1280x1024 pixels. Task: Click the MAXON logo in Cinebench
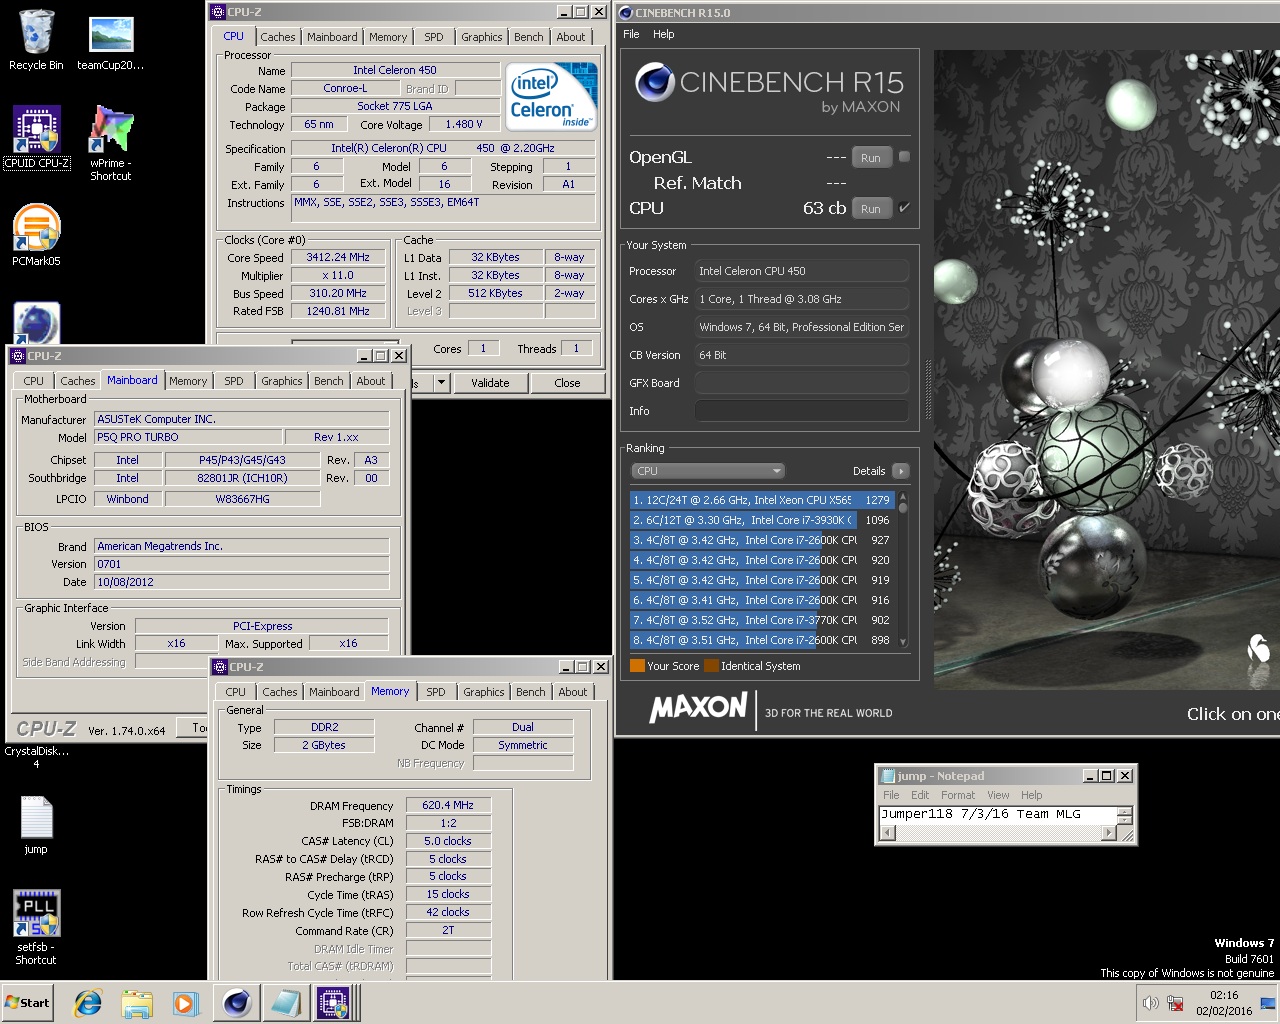point(698,708)
